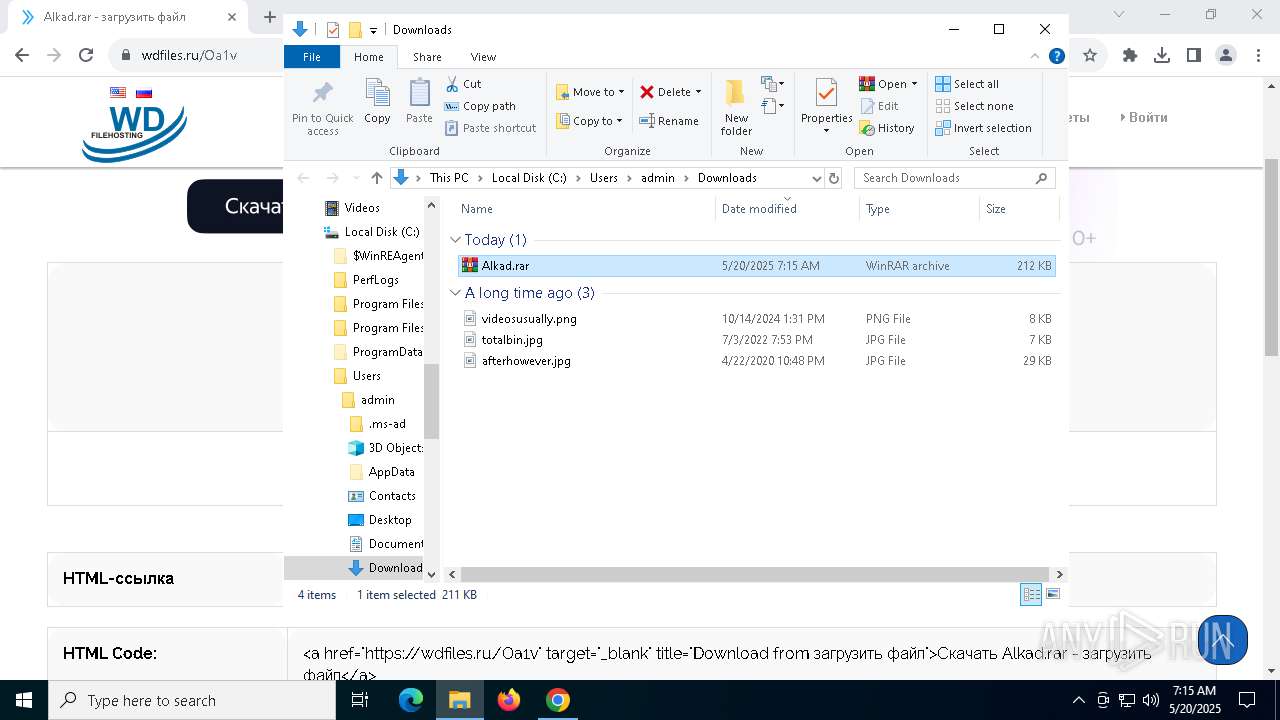
Task: Open the File tab
Action: [x=312, y=57]
